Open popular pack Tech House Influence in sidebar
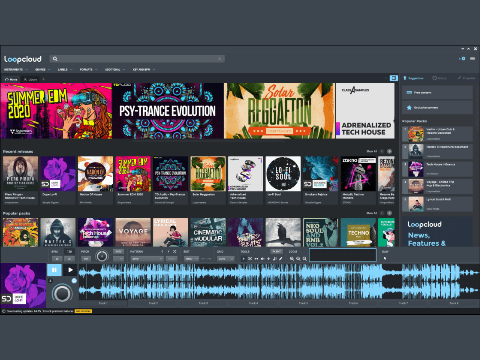Image resolution: width=480 pixels, height=360 pixels. click(437, 169)
